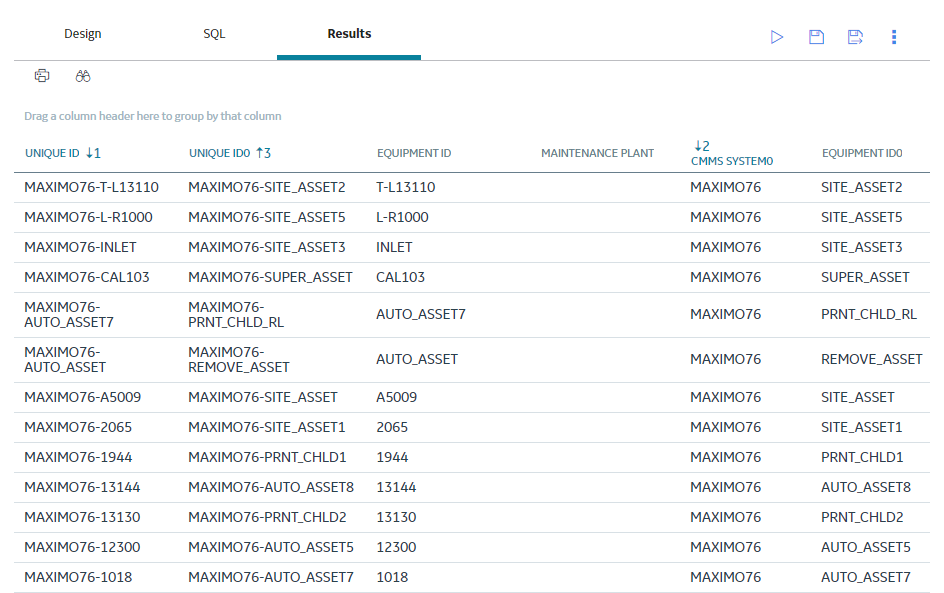The height and width of the screenshot is (593, 944).
Task: Select cell MAXIMO76-A5009
Action: click(x=82, y=397)
